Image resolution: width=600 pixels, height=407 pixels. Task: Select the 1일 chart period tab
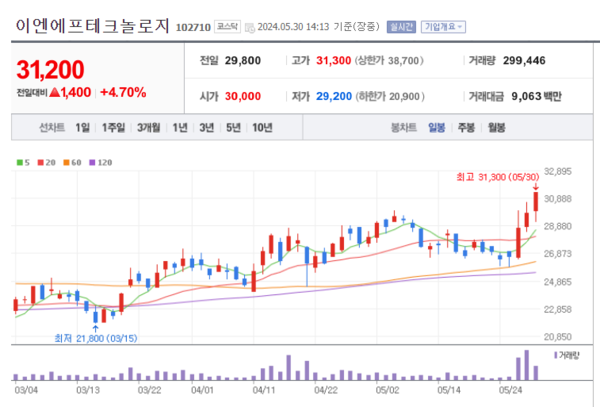(83, 128)
